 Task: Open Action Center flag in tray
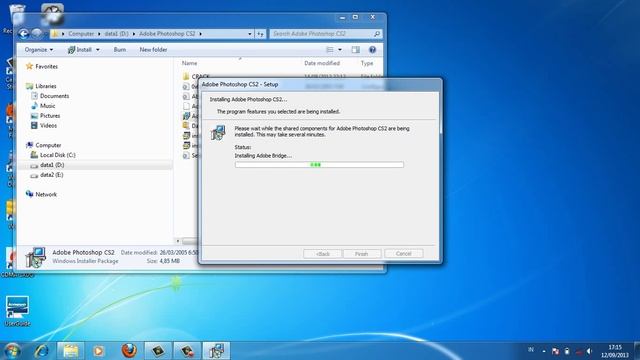click(555, 351)
